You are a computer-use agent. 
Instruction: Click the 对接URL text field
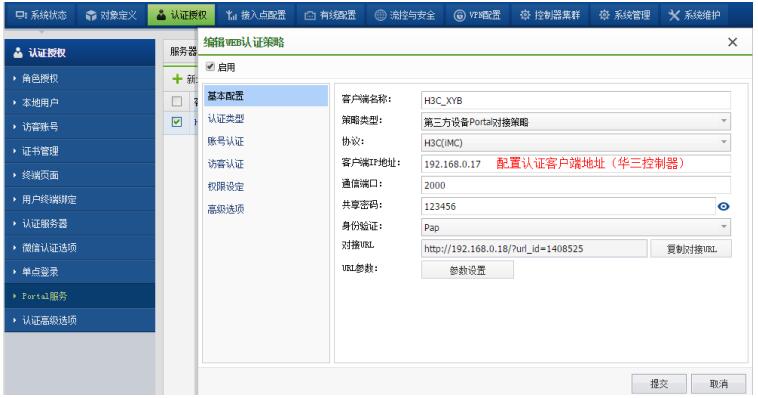coord(534,249)
